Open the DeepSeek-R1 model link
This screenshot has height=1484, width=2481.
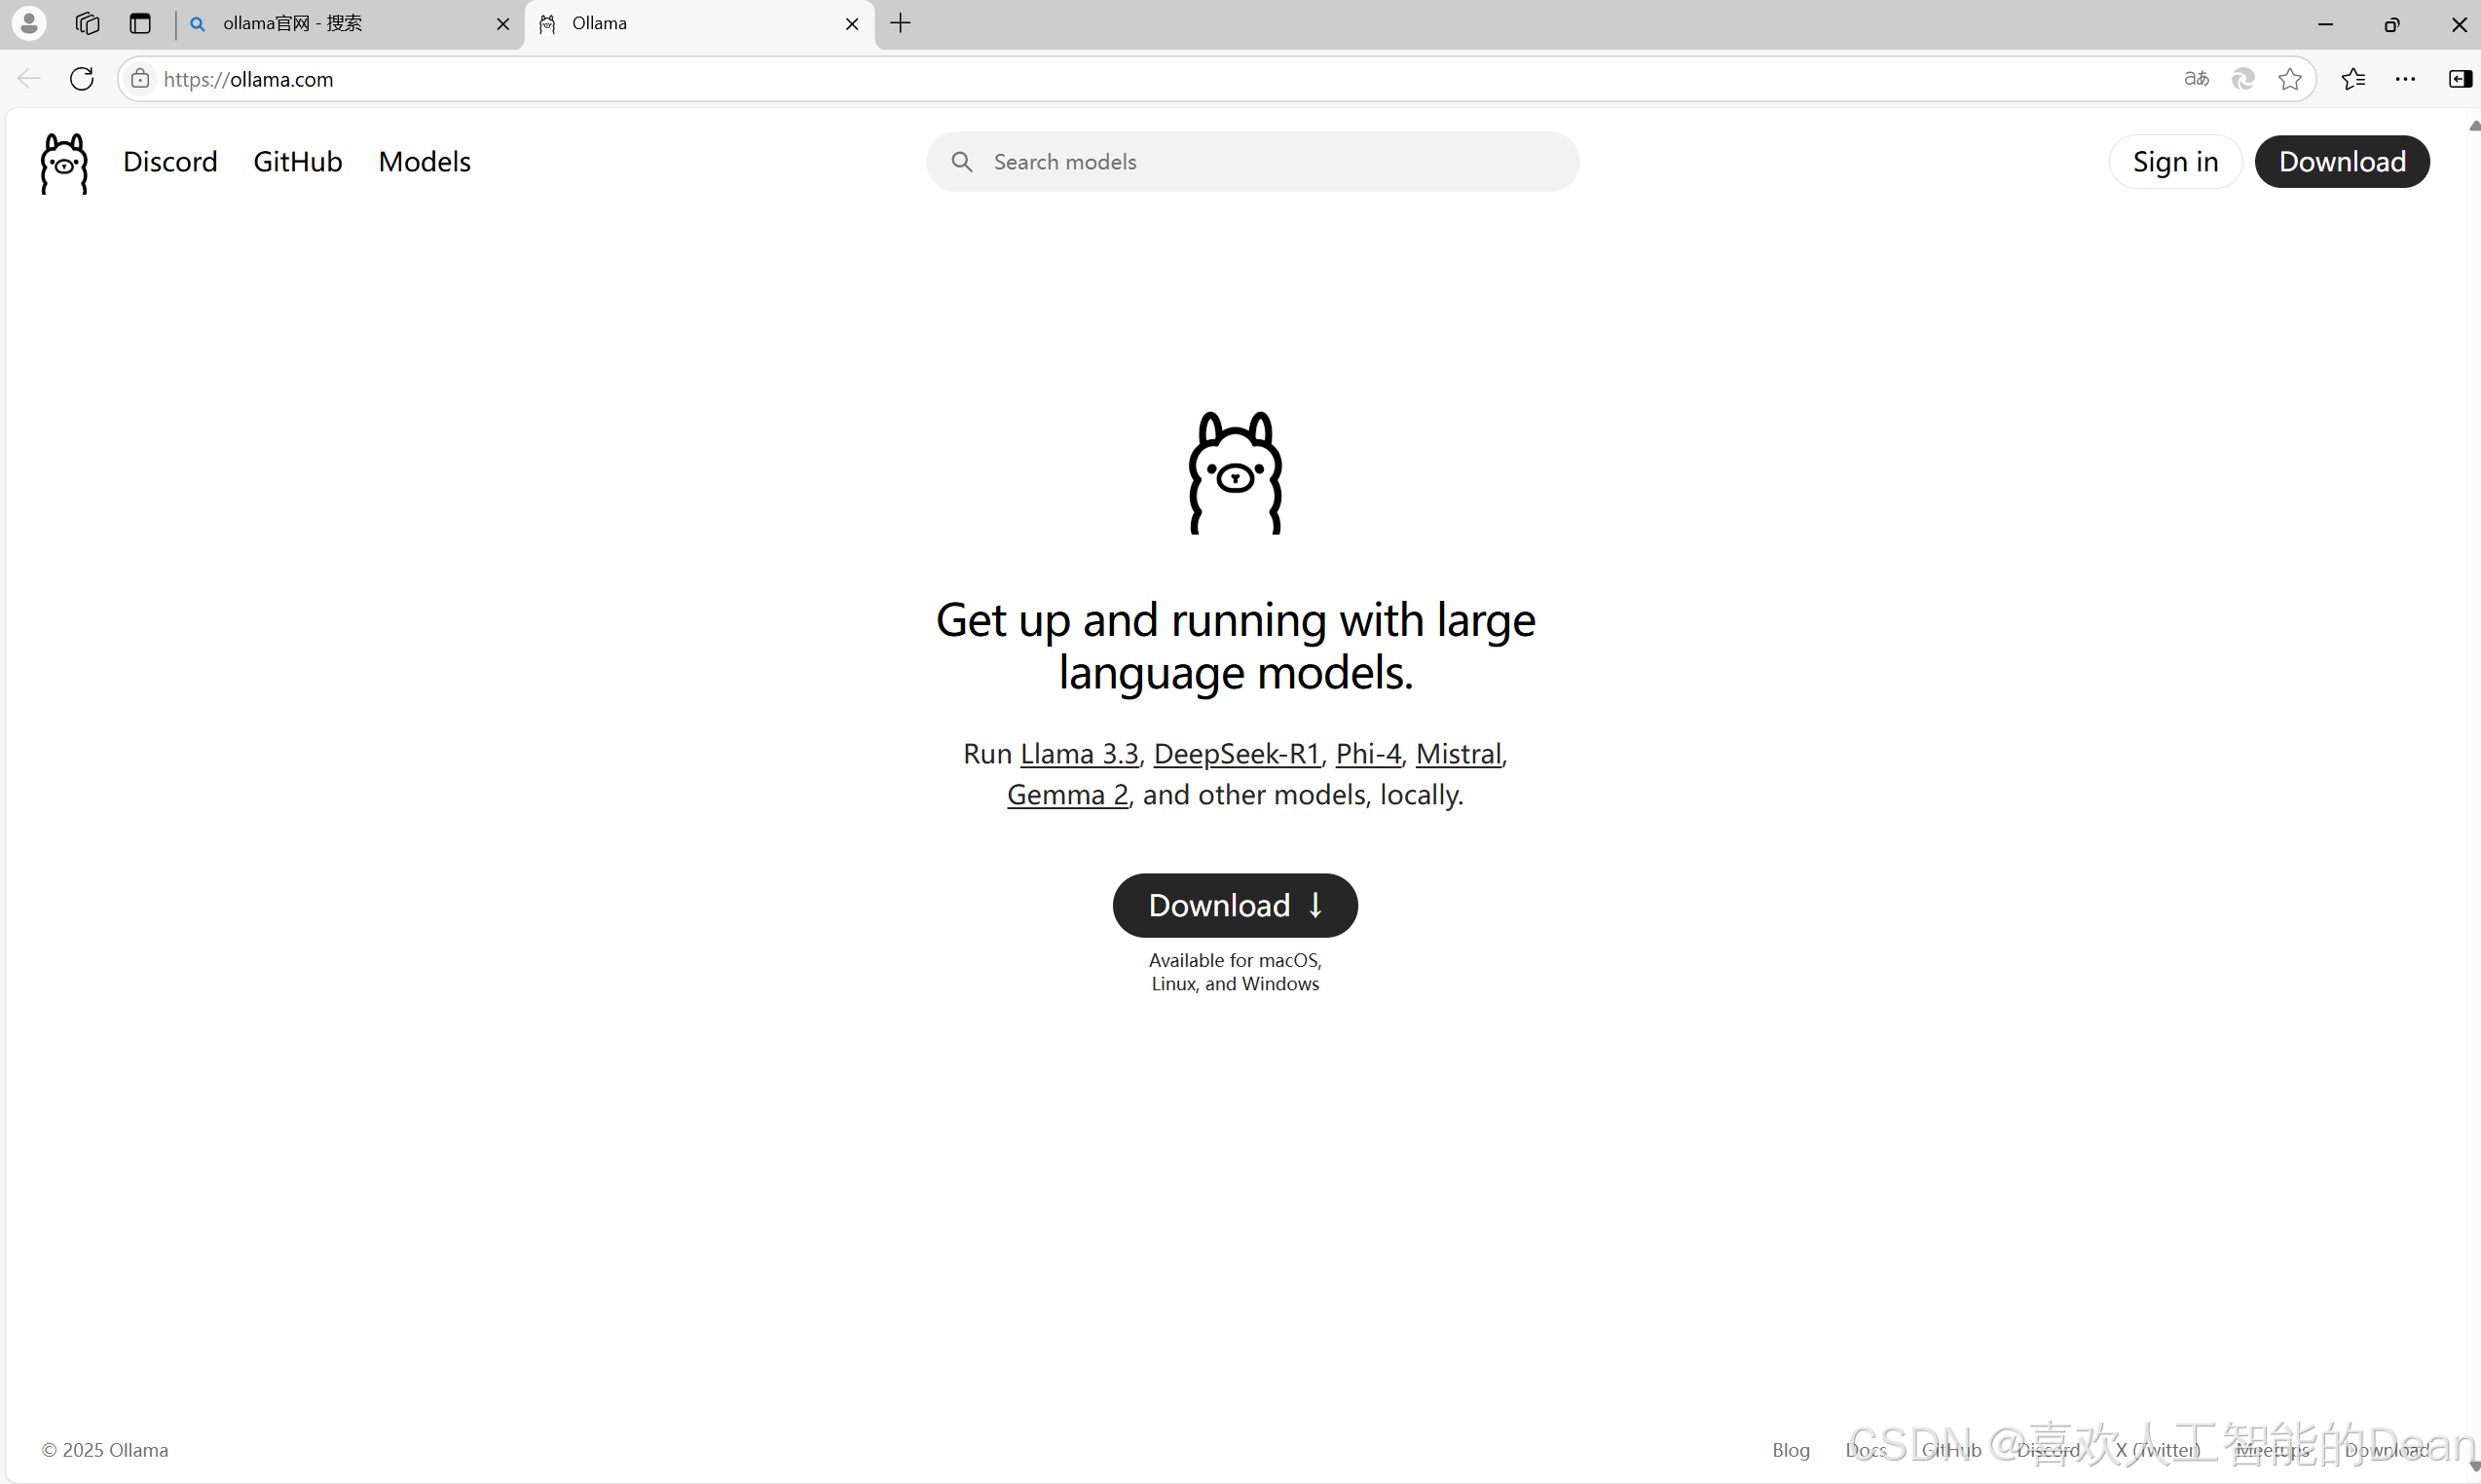pyautogui.click(x=1236, y=753)
